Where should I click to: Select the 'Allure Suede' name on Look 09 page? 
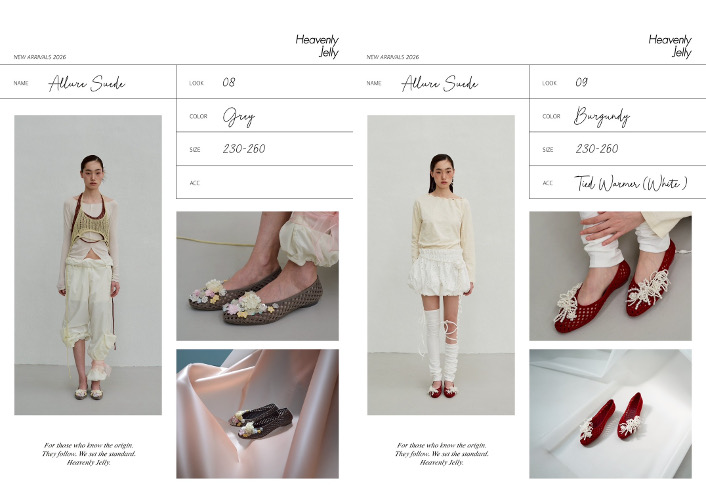click(439, 83)
